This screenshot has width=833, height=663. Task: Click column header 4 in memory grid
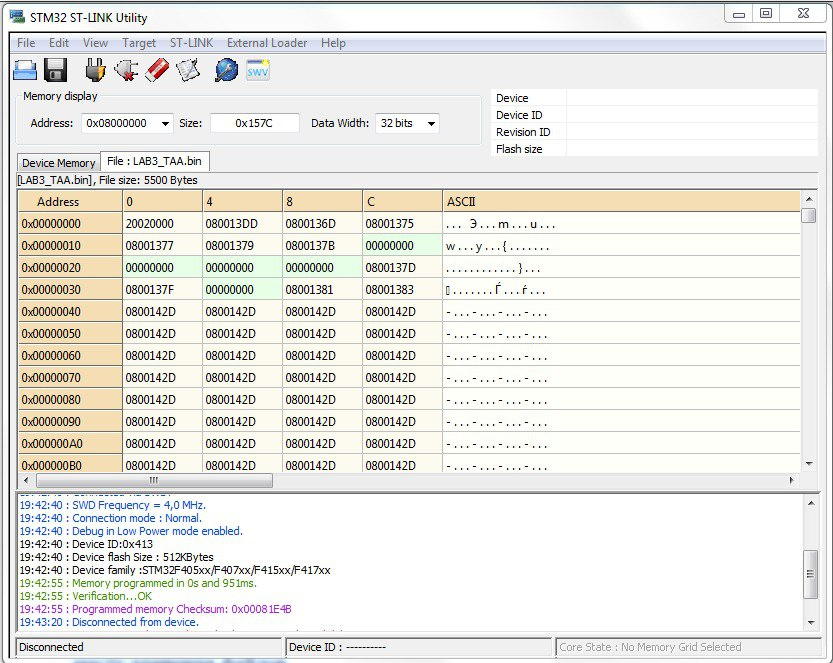(242, 202)
